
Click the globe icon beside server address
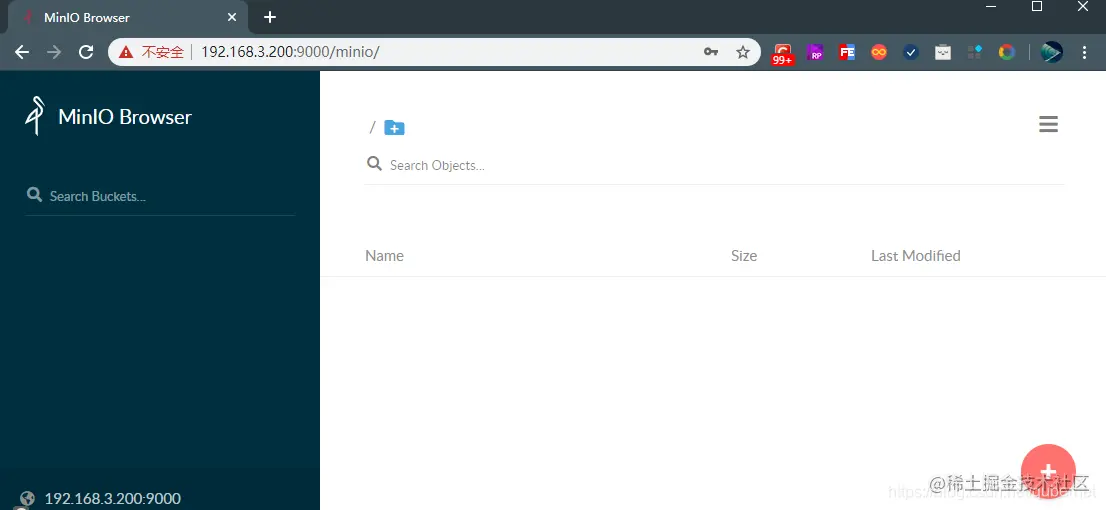click(x=28, y=498)
